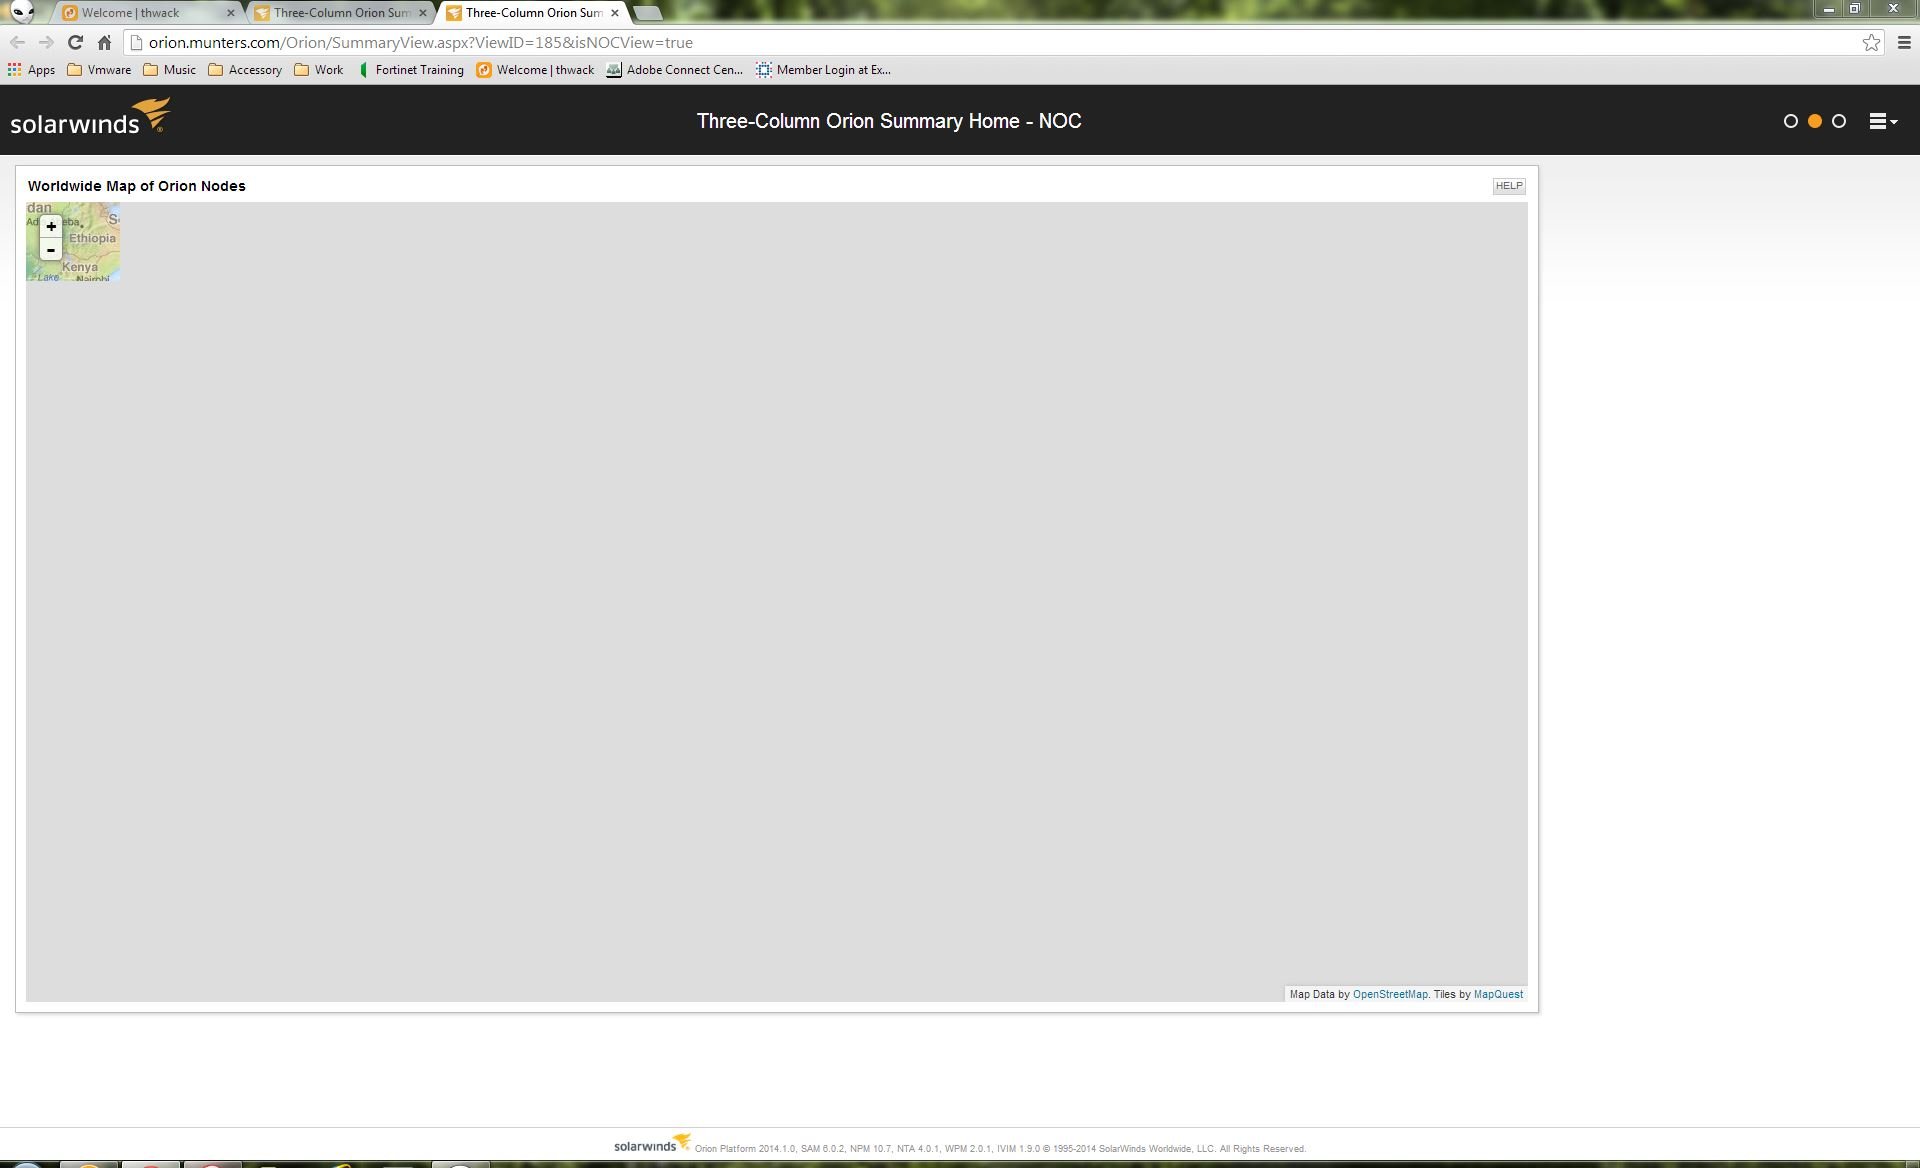Open the NOC settings menu dropdown
The height and width of the screenshot is (1168, 1920).
[1882, 121]
